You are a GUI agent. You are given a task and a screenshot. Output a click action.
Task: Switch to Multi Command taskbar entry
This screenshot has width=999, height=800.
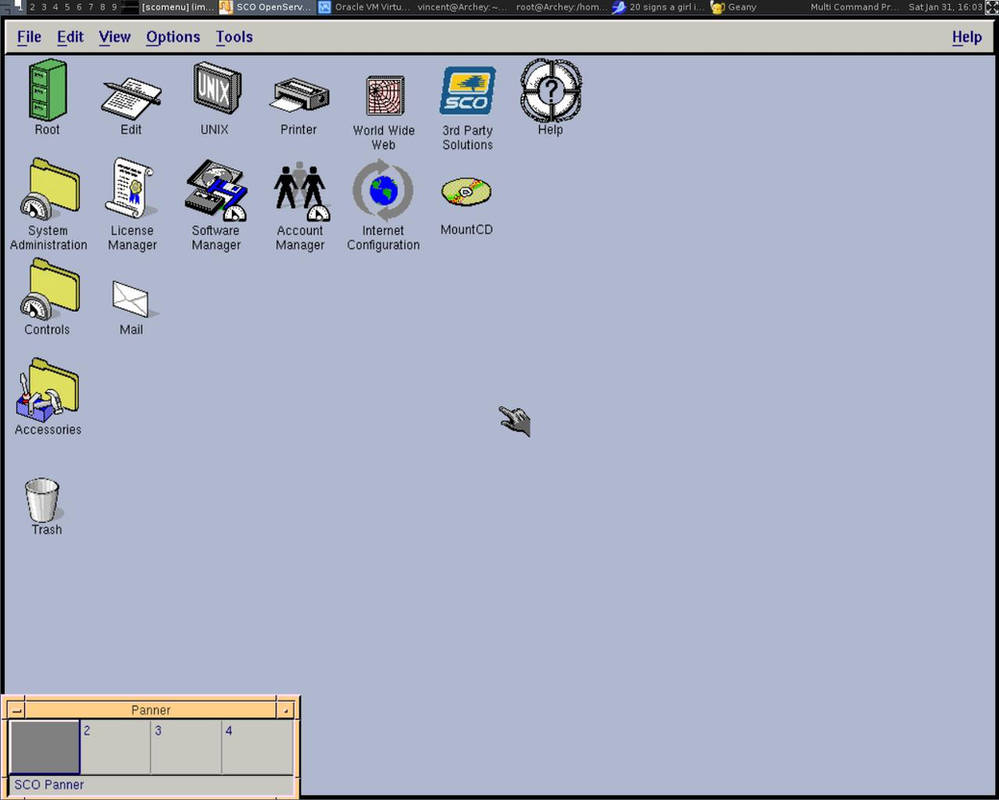(x=854, y=7)
